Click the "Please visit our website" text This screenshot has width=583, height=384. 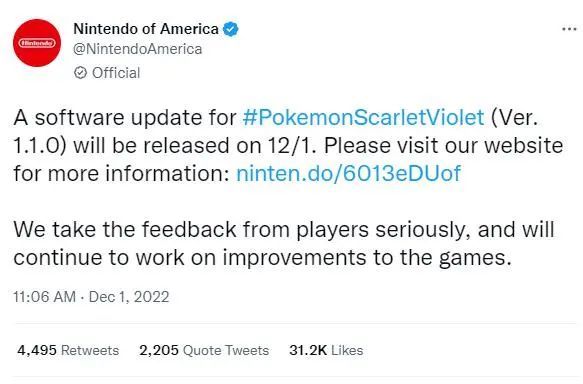tap(444, 145)
